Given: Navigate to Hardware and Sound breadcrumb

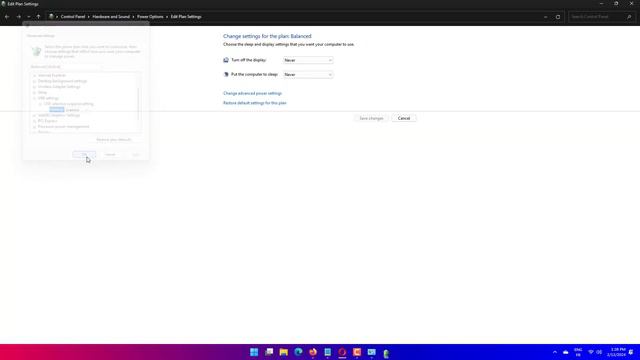Looking at the screenshot, I should coord(111,17).
